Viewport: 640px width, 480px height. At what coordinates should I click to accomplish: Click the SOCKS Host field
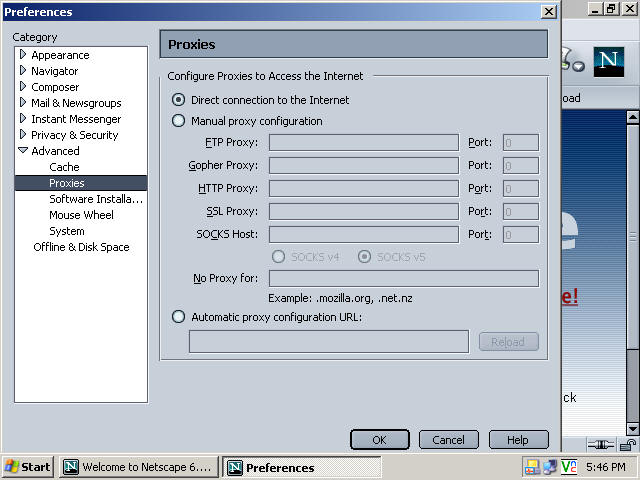[x=364, y=234]
